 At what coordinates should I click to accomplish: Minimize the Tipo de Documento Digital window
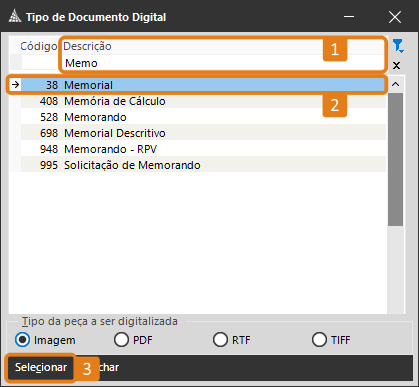(349, 17)
